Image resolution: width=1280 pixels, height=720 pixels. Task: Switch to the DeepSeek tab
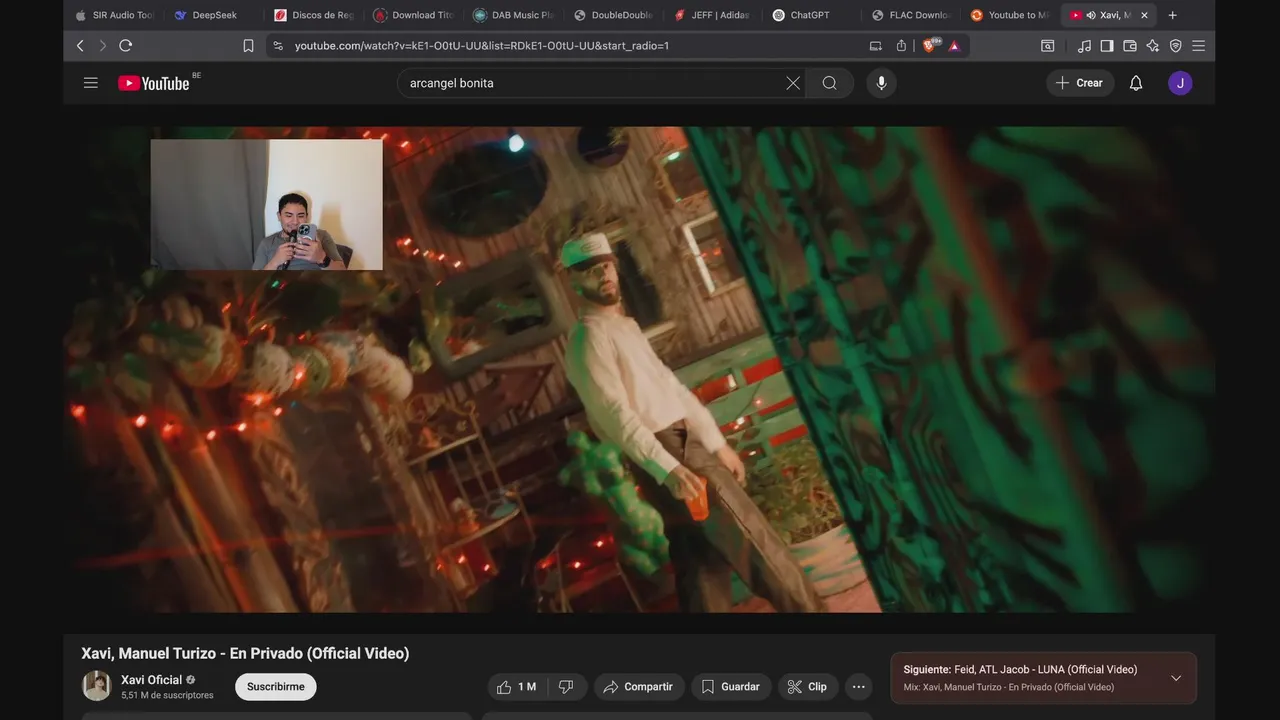point(212,15)
